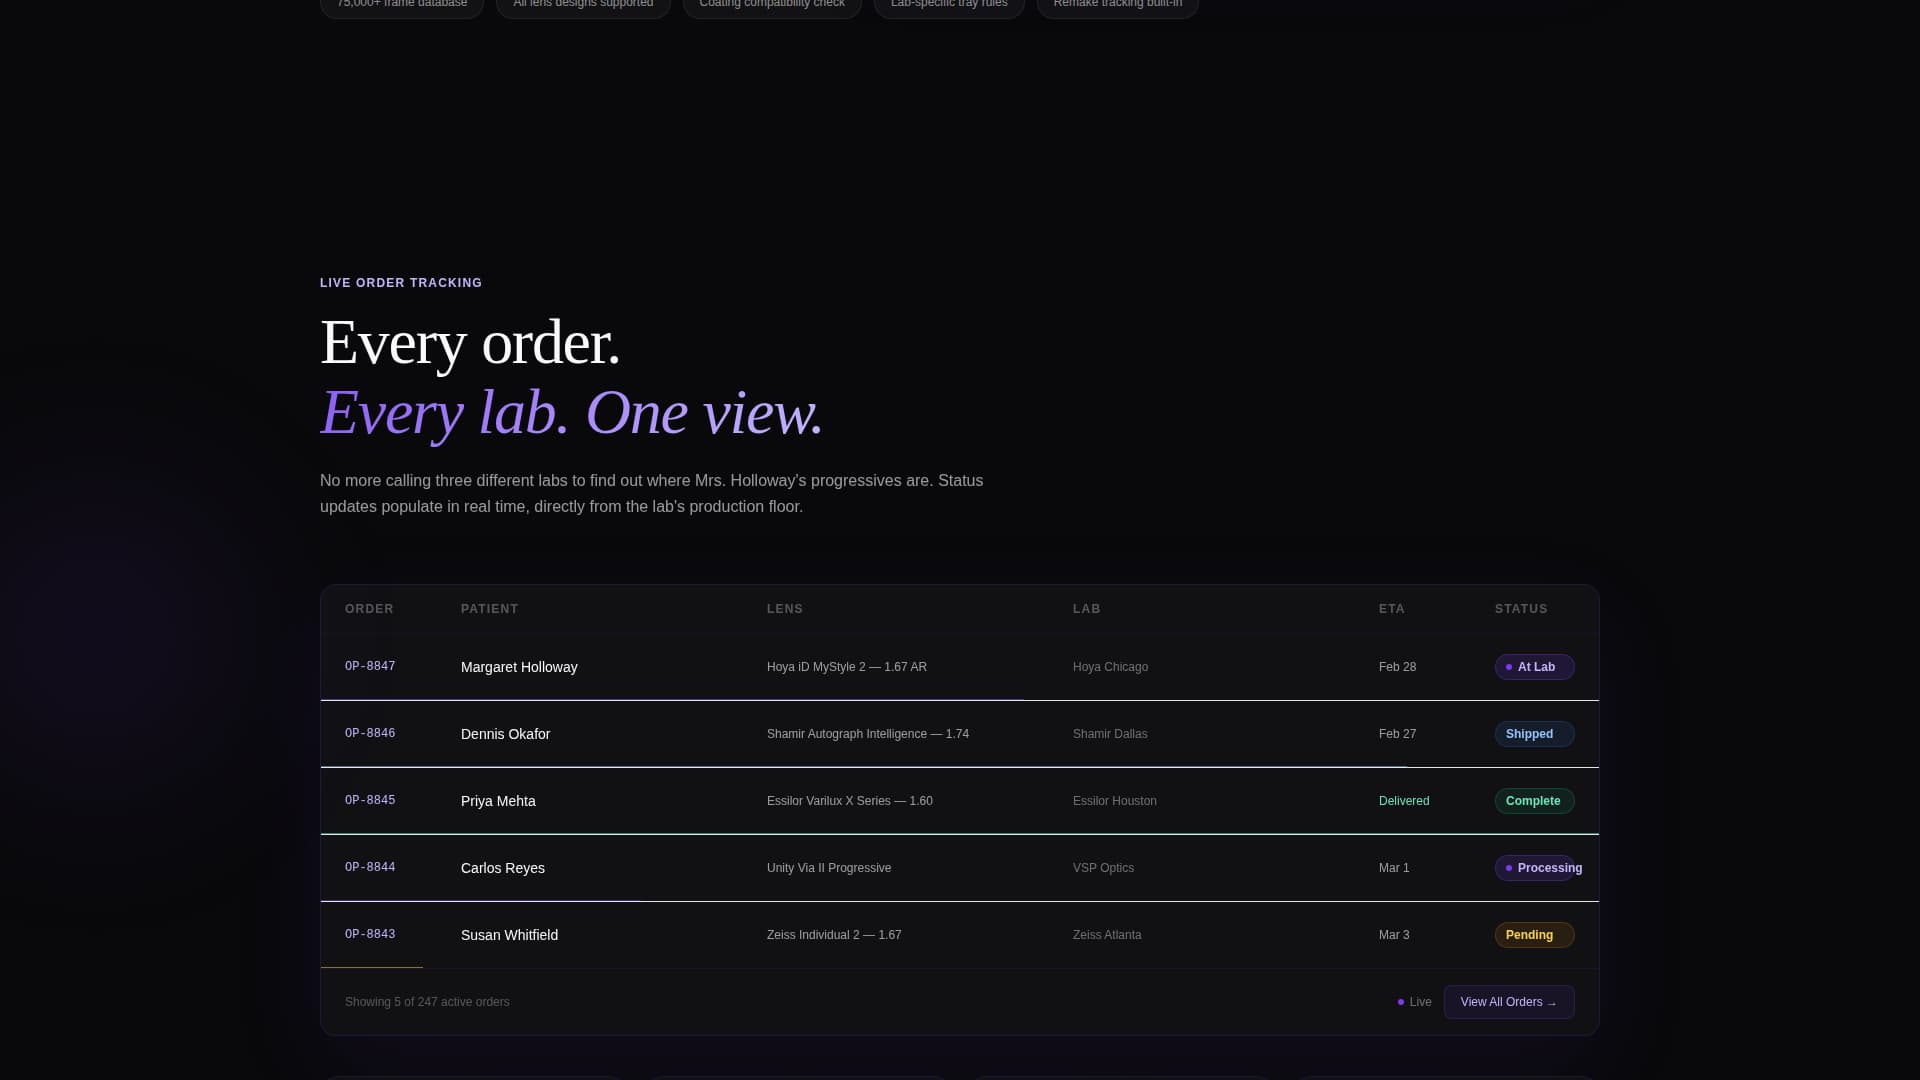Viewport: 1920px width, 1080px height.
Task: Click the PATIENT column header
Action: tap(489, 609)
